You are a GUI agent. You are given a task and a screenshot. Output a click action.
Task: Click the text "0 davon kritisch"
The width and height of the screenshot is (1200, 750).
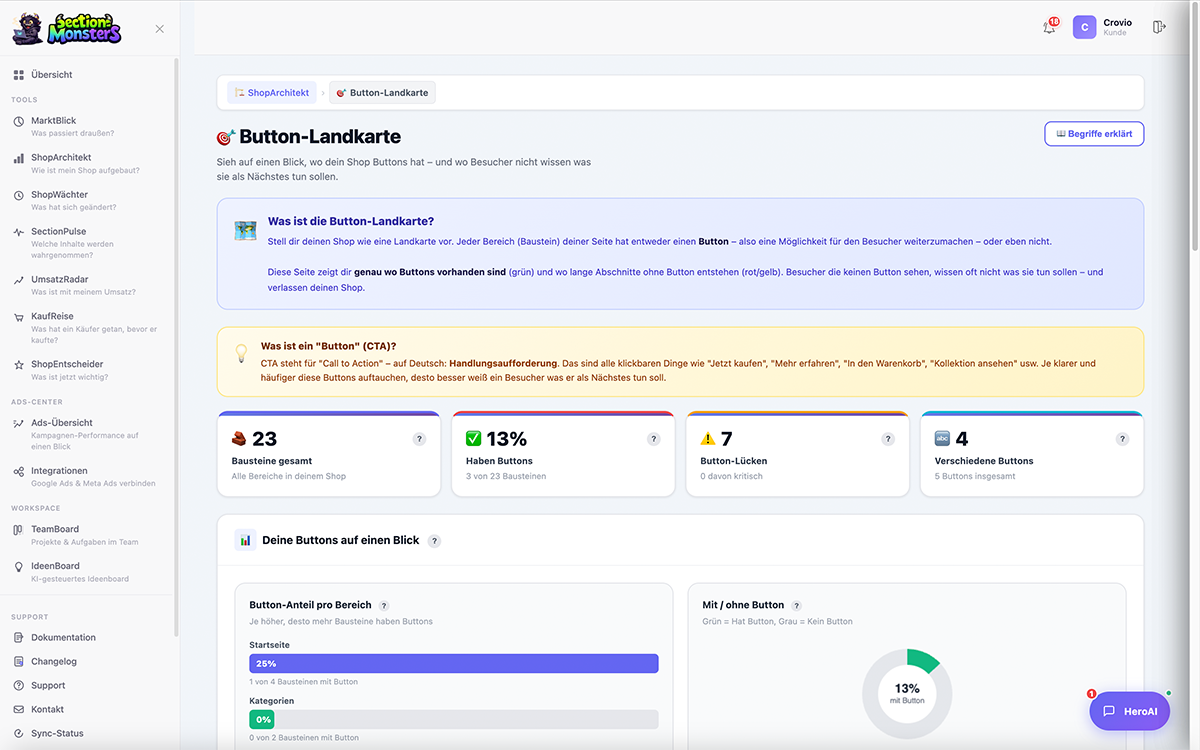pyautogui.click(x=732, y=476)
